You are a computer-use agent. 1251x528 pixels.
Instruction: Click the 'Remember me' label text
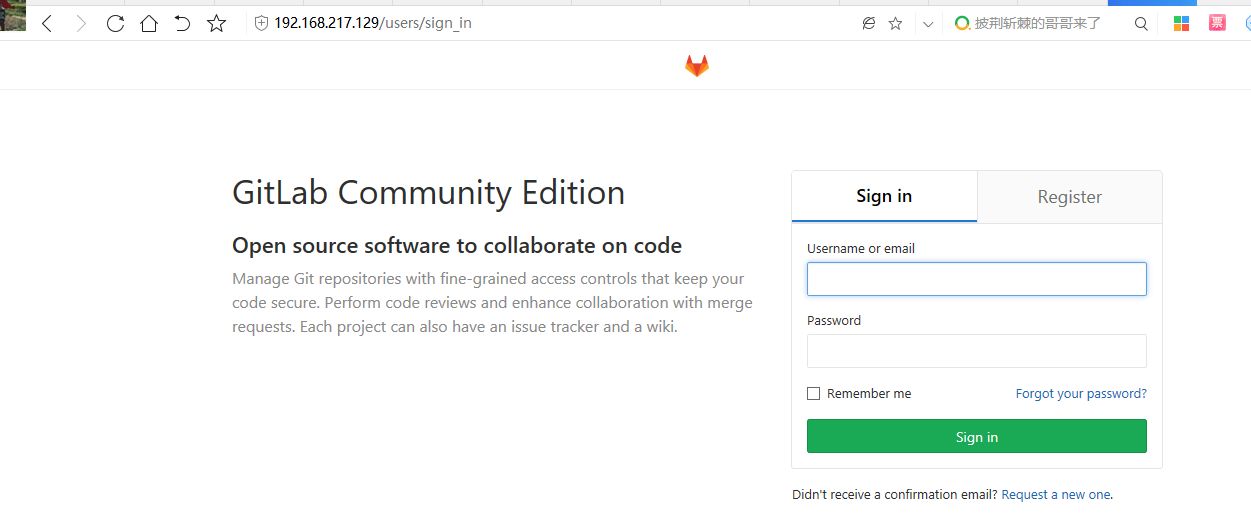click(869, 394)
